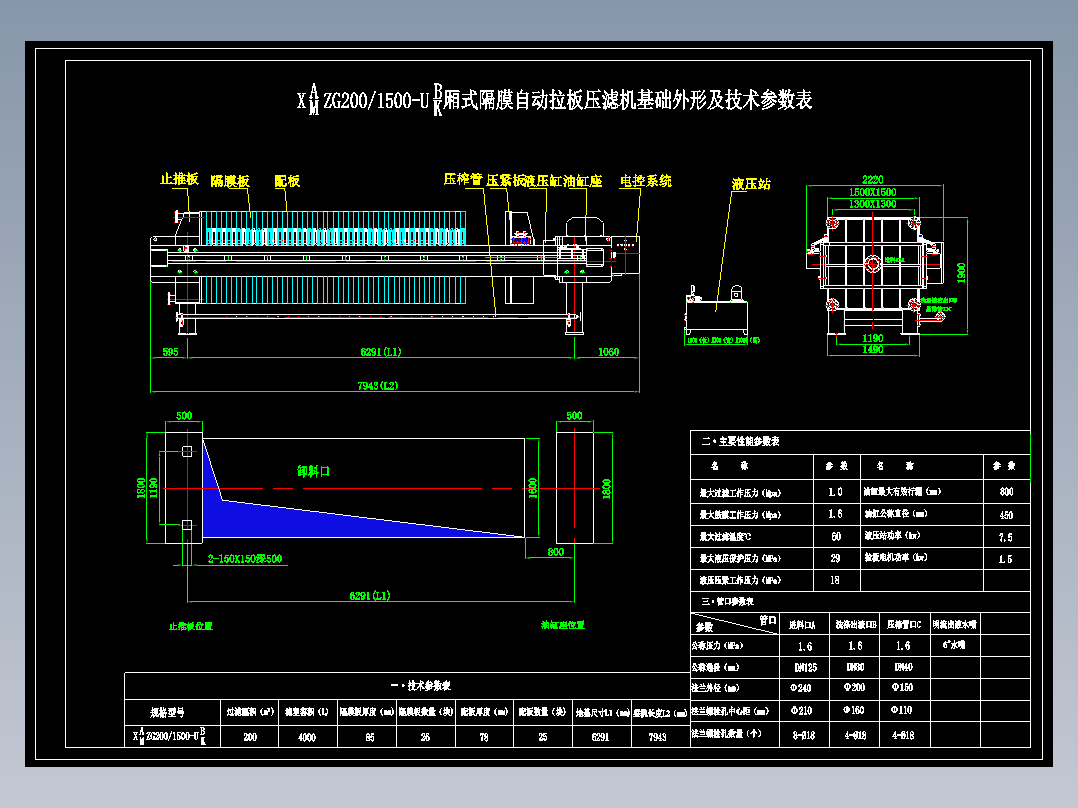
Task: Click the 1.0 pressure value cell
Action: coord(835,492)
